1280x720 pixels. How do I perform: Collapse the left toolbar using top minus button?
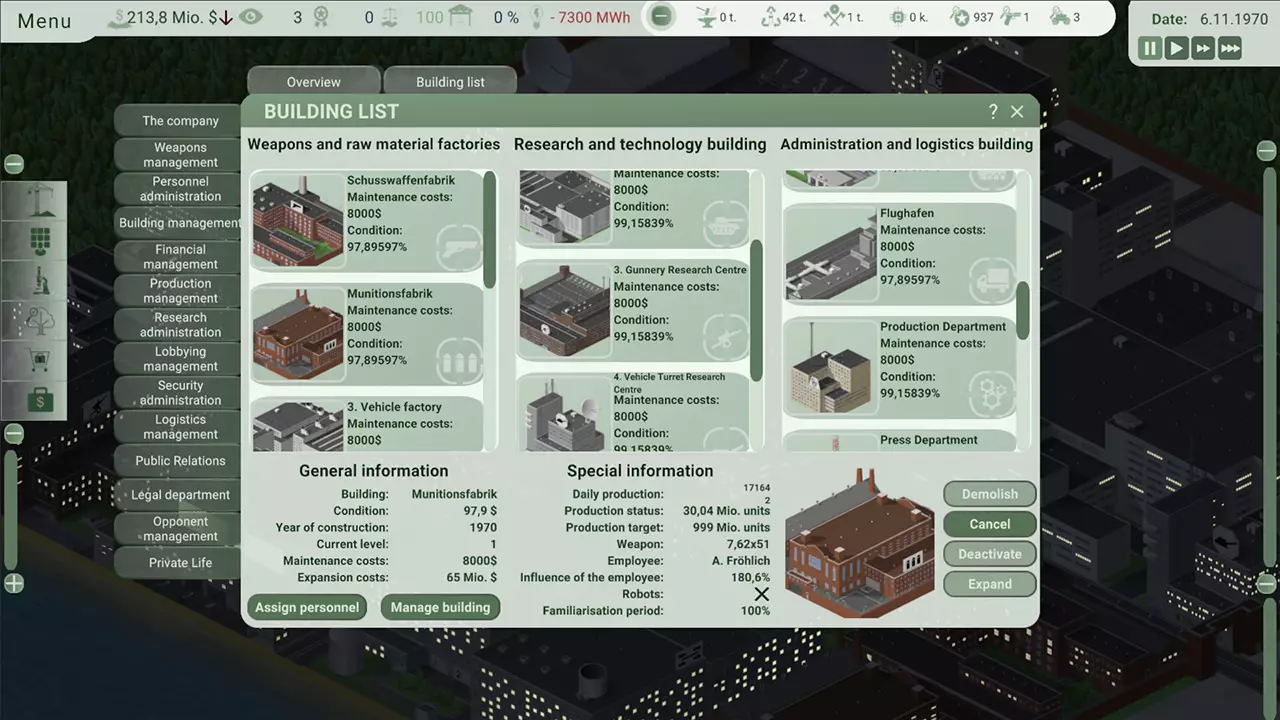(14, 164)
